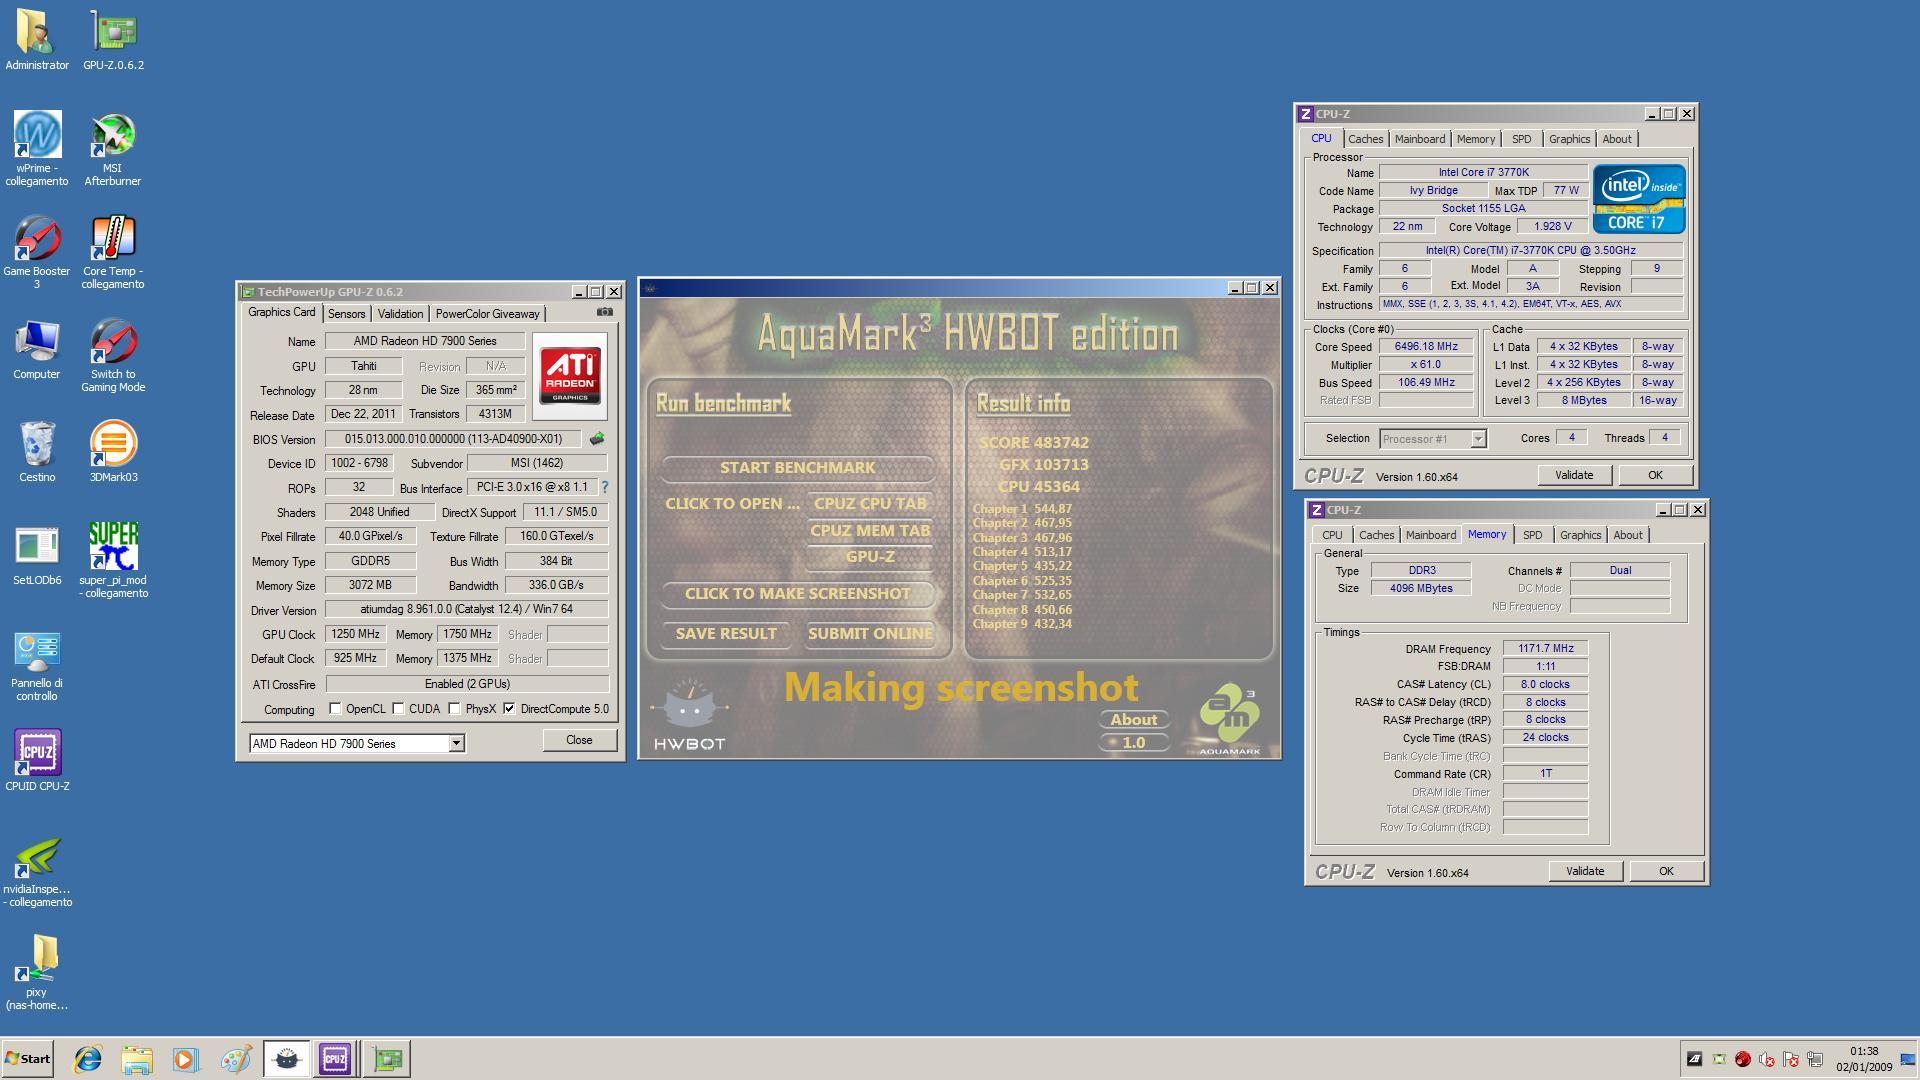Image resolution: width=1920 pixels, height=1080 pixels.
Task: Open the GPU-Z.0.6.2 desktop icon
Action: 113,40
